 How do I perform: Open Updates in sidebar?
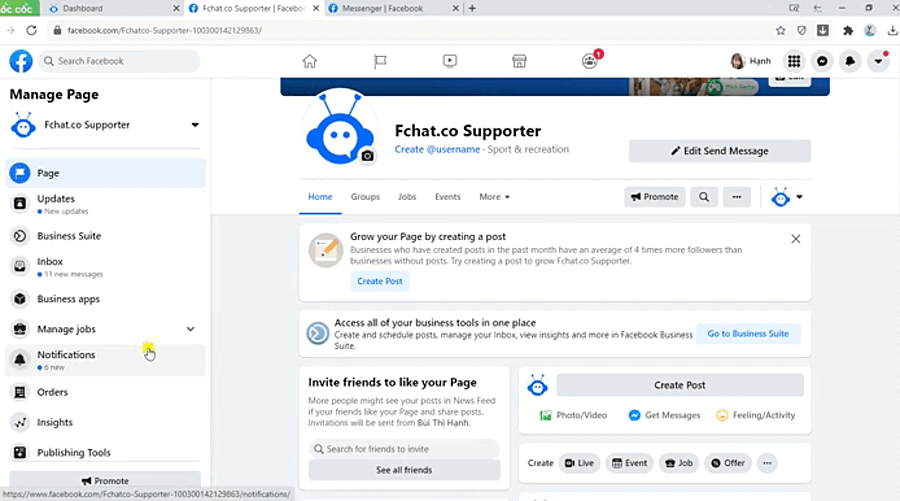click(x=106, y=204)
